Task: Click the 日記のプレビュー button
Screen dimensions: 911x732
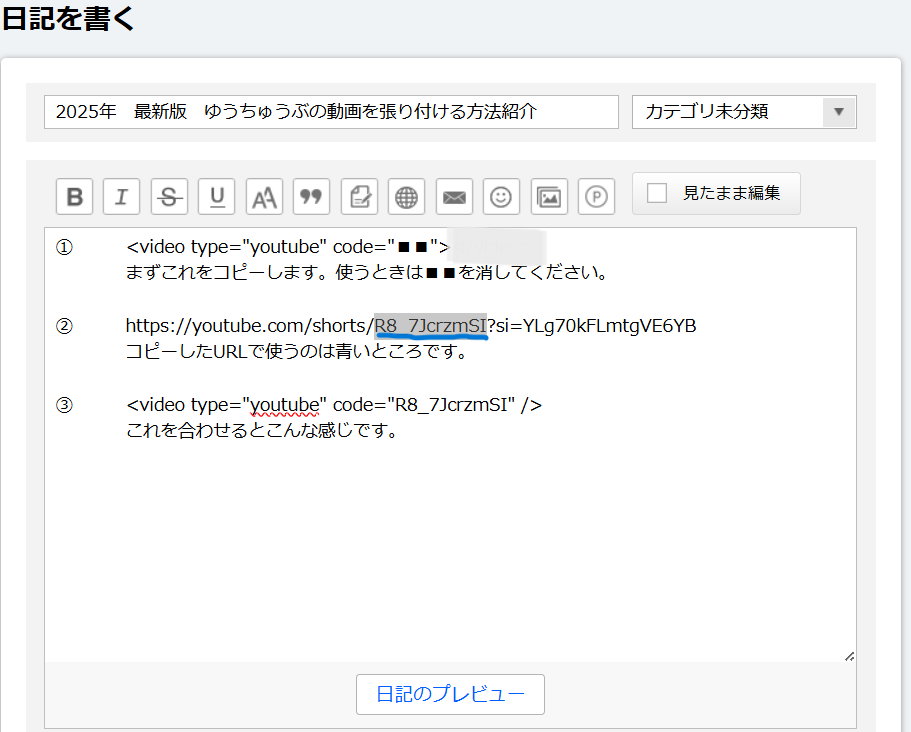Action: [x=450, y=694]
